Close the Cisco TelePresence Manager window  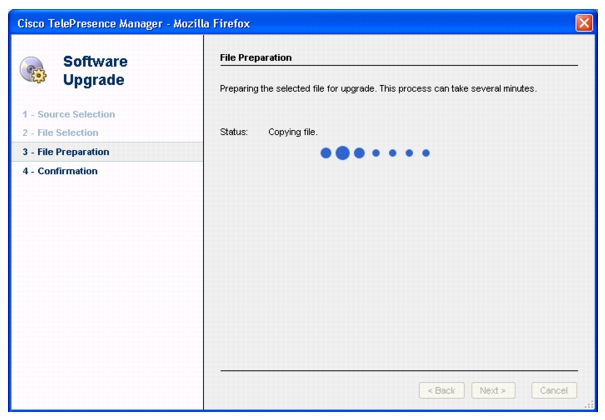584,23
